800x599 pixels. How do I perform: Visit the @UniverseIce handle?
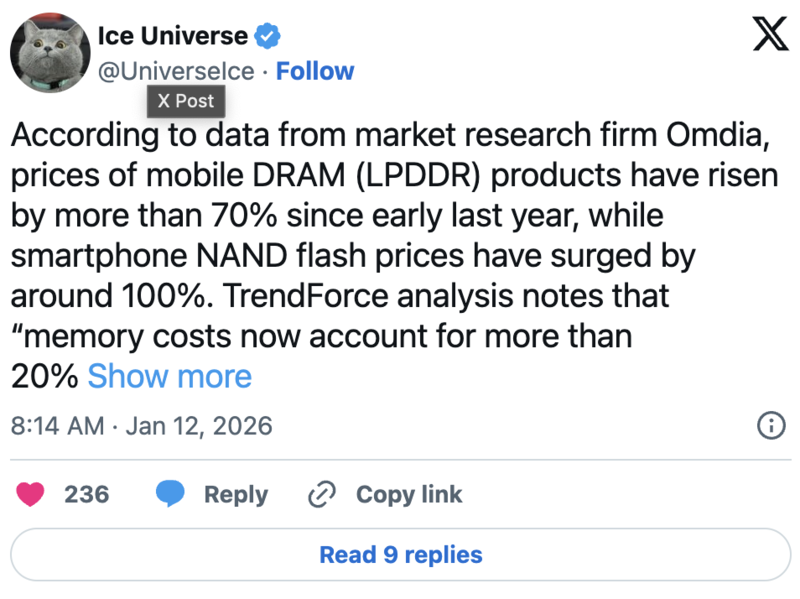(x=176, y=71)
